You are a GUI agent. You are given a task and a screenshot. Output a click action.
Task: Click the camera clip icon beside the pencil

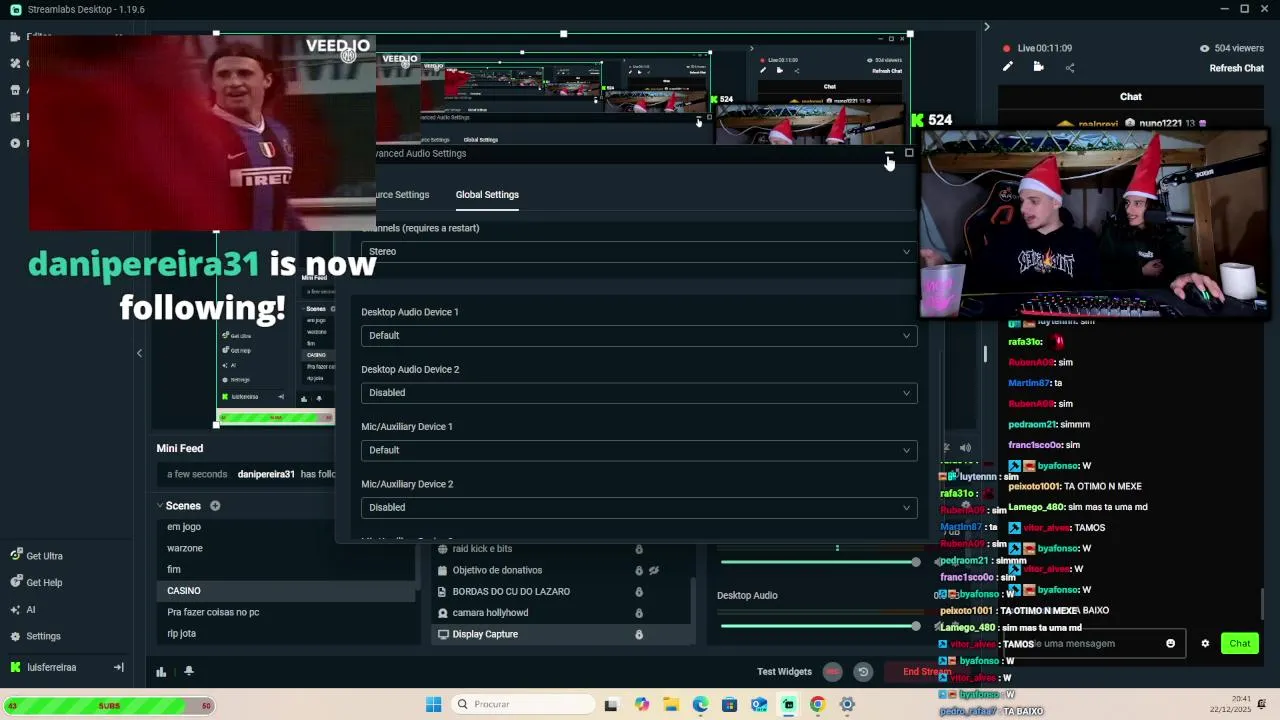coord(1038,67)
